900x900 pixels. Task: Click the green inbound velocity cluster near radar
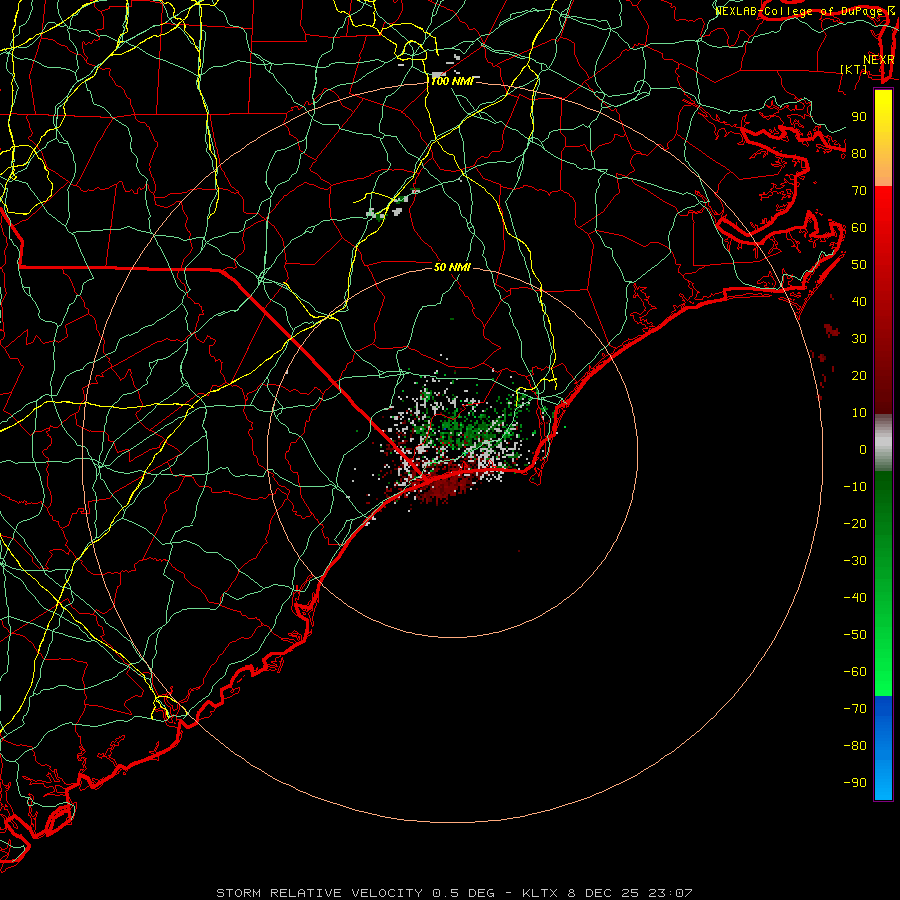click(x=471, y=428)
